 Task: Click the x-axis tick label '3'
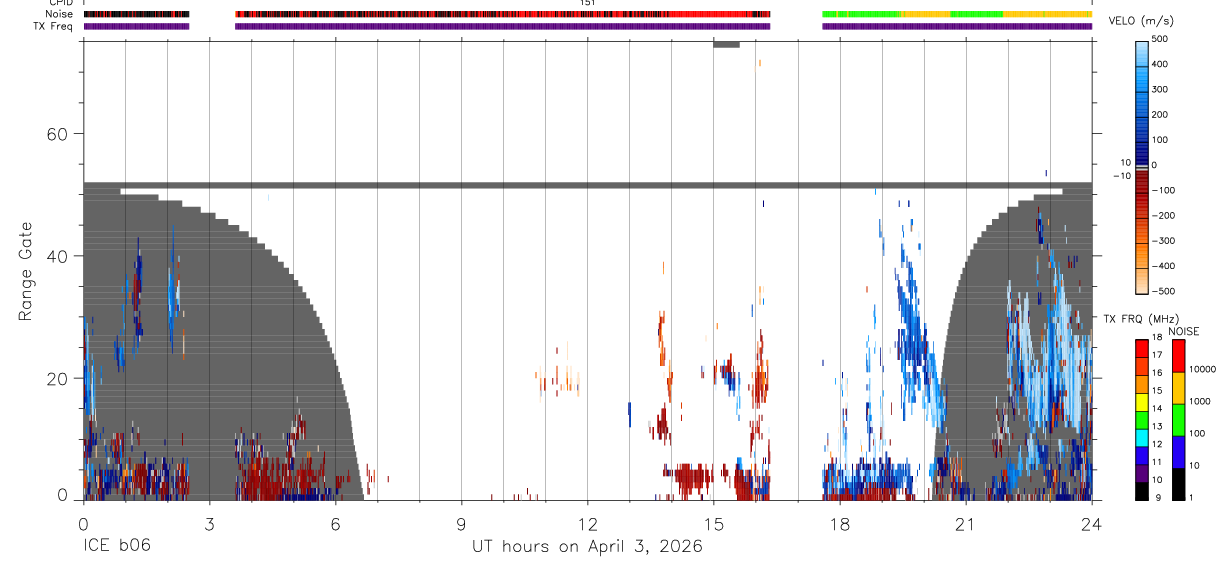[x=209, y=523]
